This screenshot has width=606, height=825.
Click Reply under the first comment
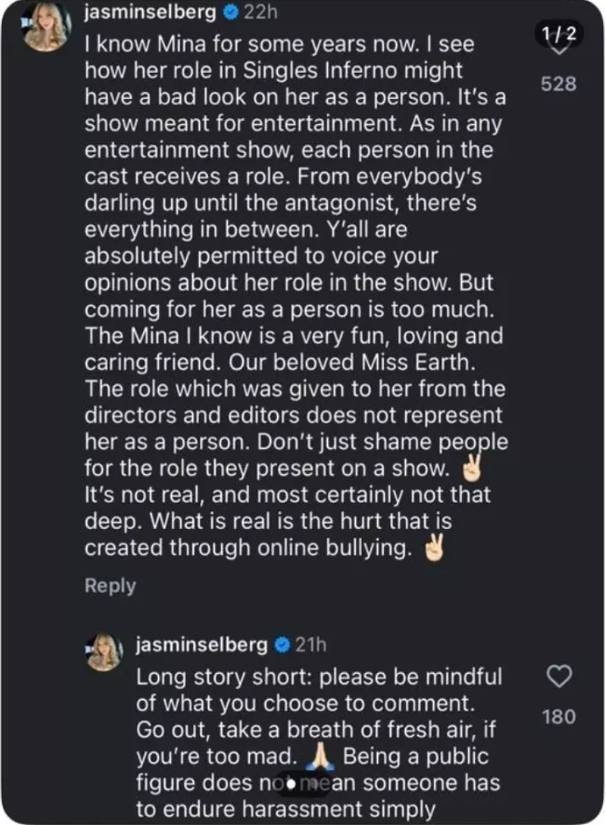pyautogui.click(x=110, y=586)
